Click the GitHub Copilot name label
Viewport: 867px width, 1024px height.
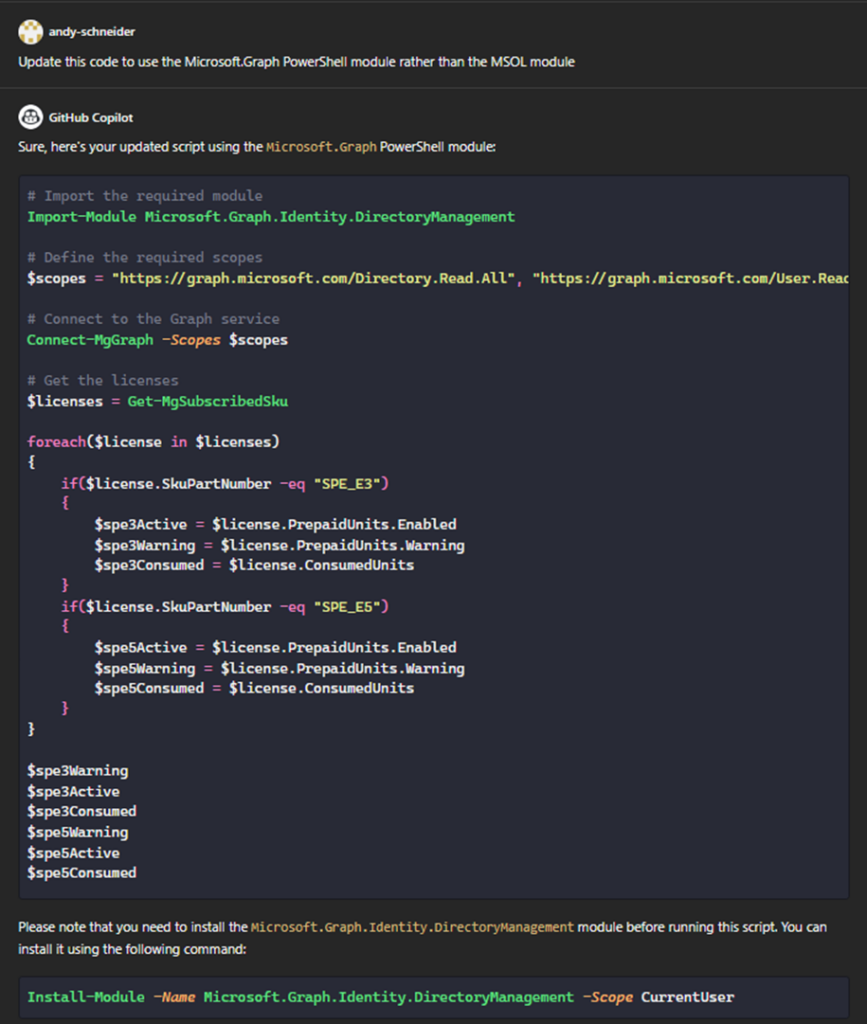coord(91,118)
